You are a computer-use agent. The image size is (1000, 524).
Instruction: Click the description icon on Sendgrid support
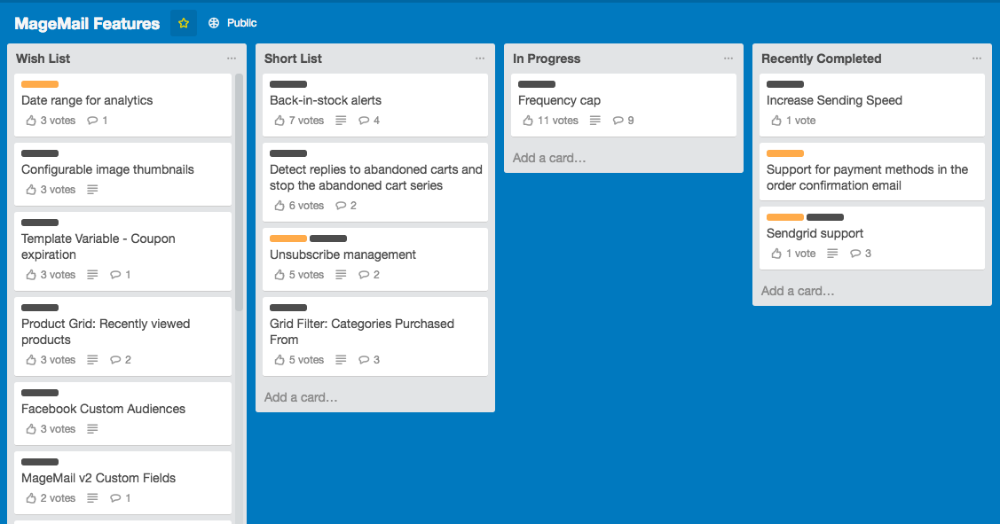tap(833, 254)
